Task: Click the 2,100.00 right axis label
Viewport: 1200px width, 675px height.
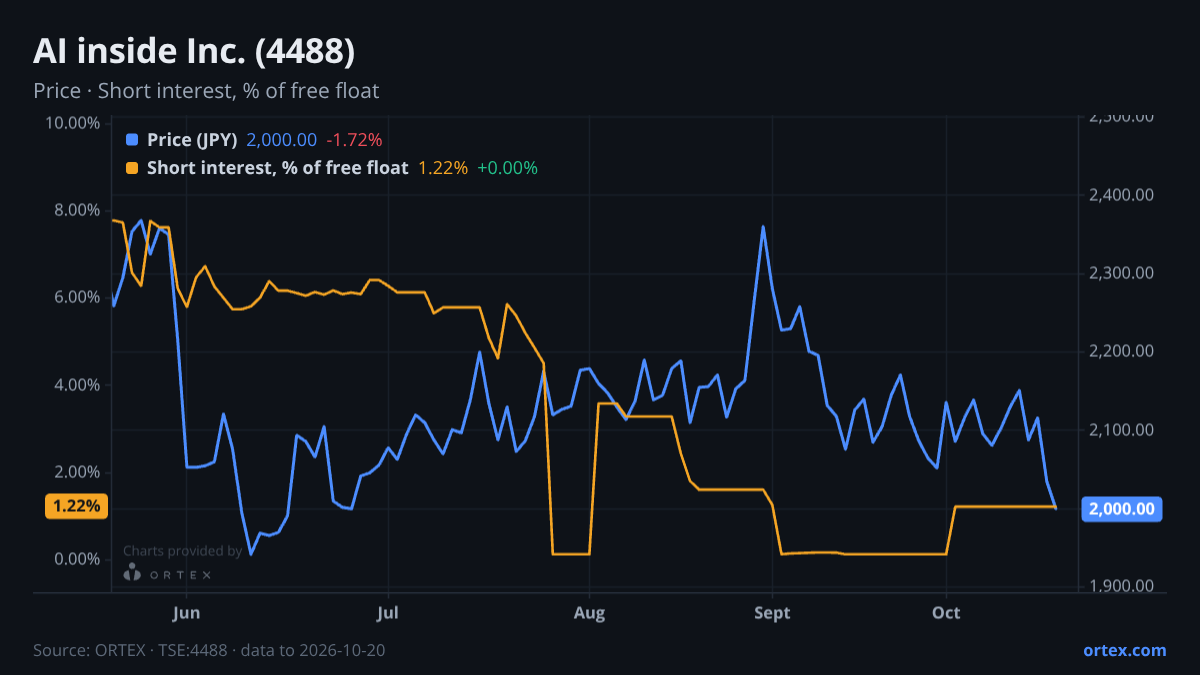Action: (x=1121, y=430)
